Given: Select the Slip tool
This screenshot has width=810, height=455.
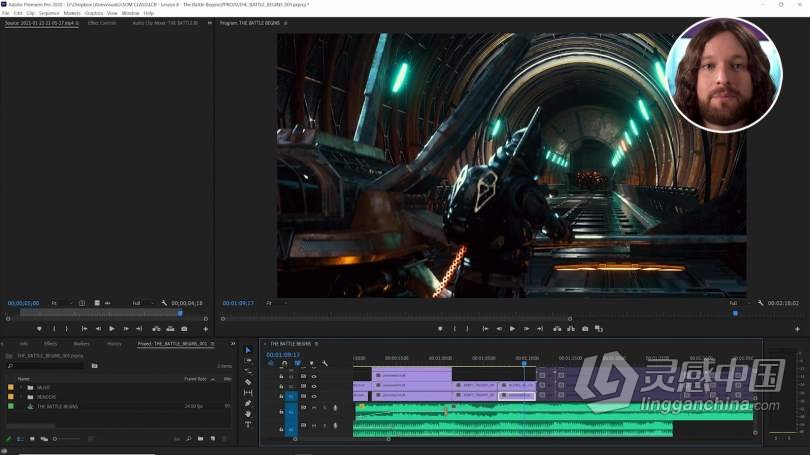Looking at the screenshot, I should pyautogui.click(x=248, y=393).
